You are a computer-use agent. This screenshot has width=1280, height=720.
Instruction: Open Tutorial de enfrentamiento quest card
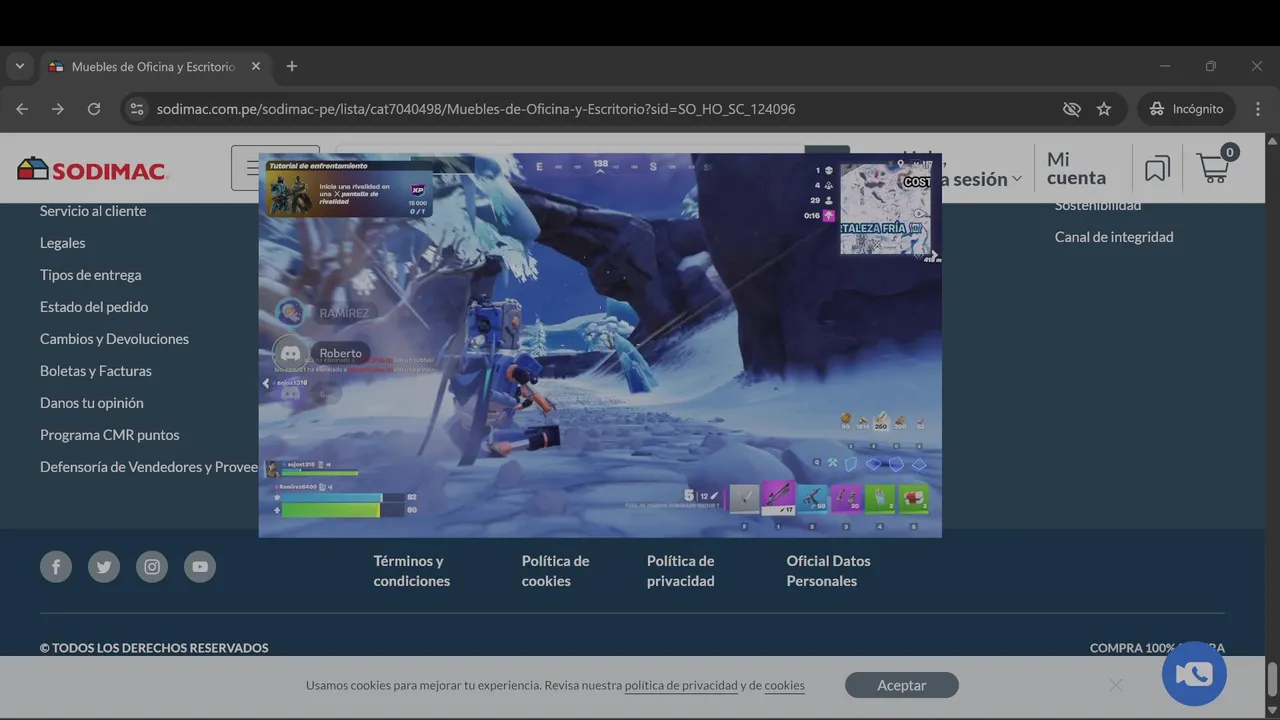(348, 189)
